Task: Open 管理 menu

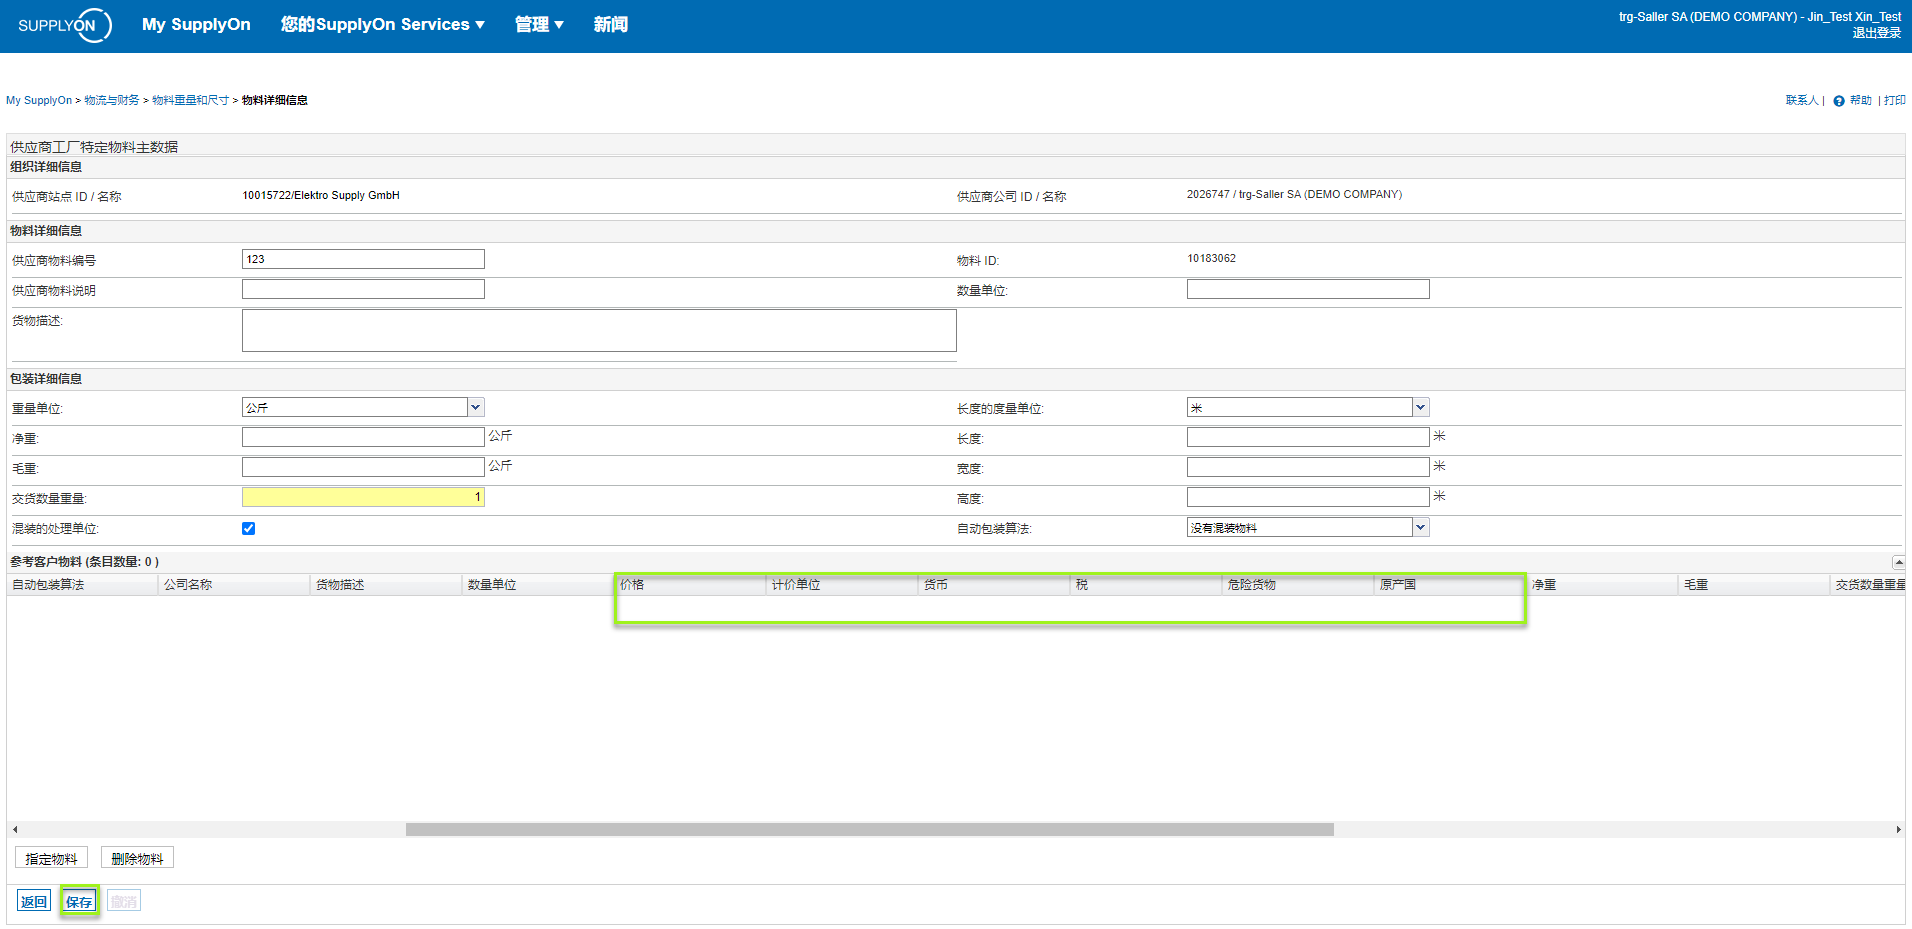Action: pos(539,24)
